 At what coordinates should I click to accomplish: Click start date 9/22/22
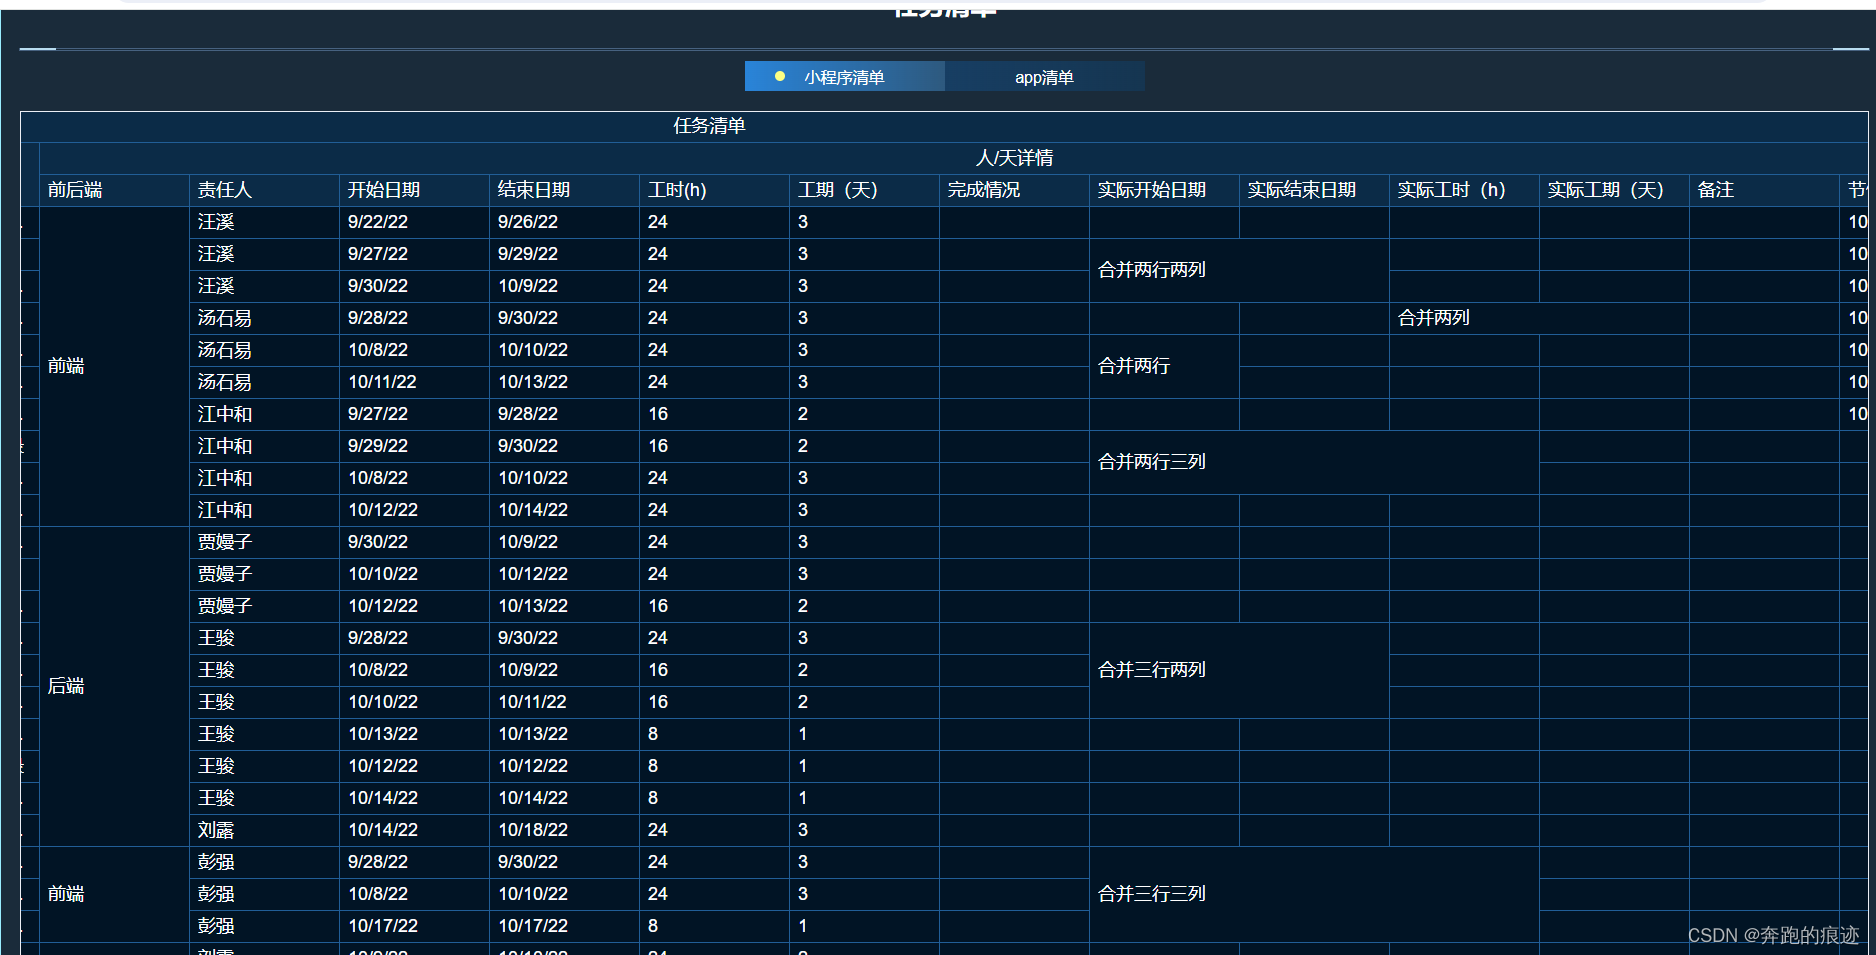(x=378, y=222)
